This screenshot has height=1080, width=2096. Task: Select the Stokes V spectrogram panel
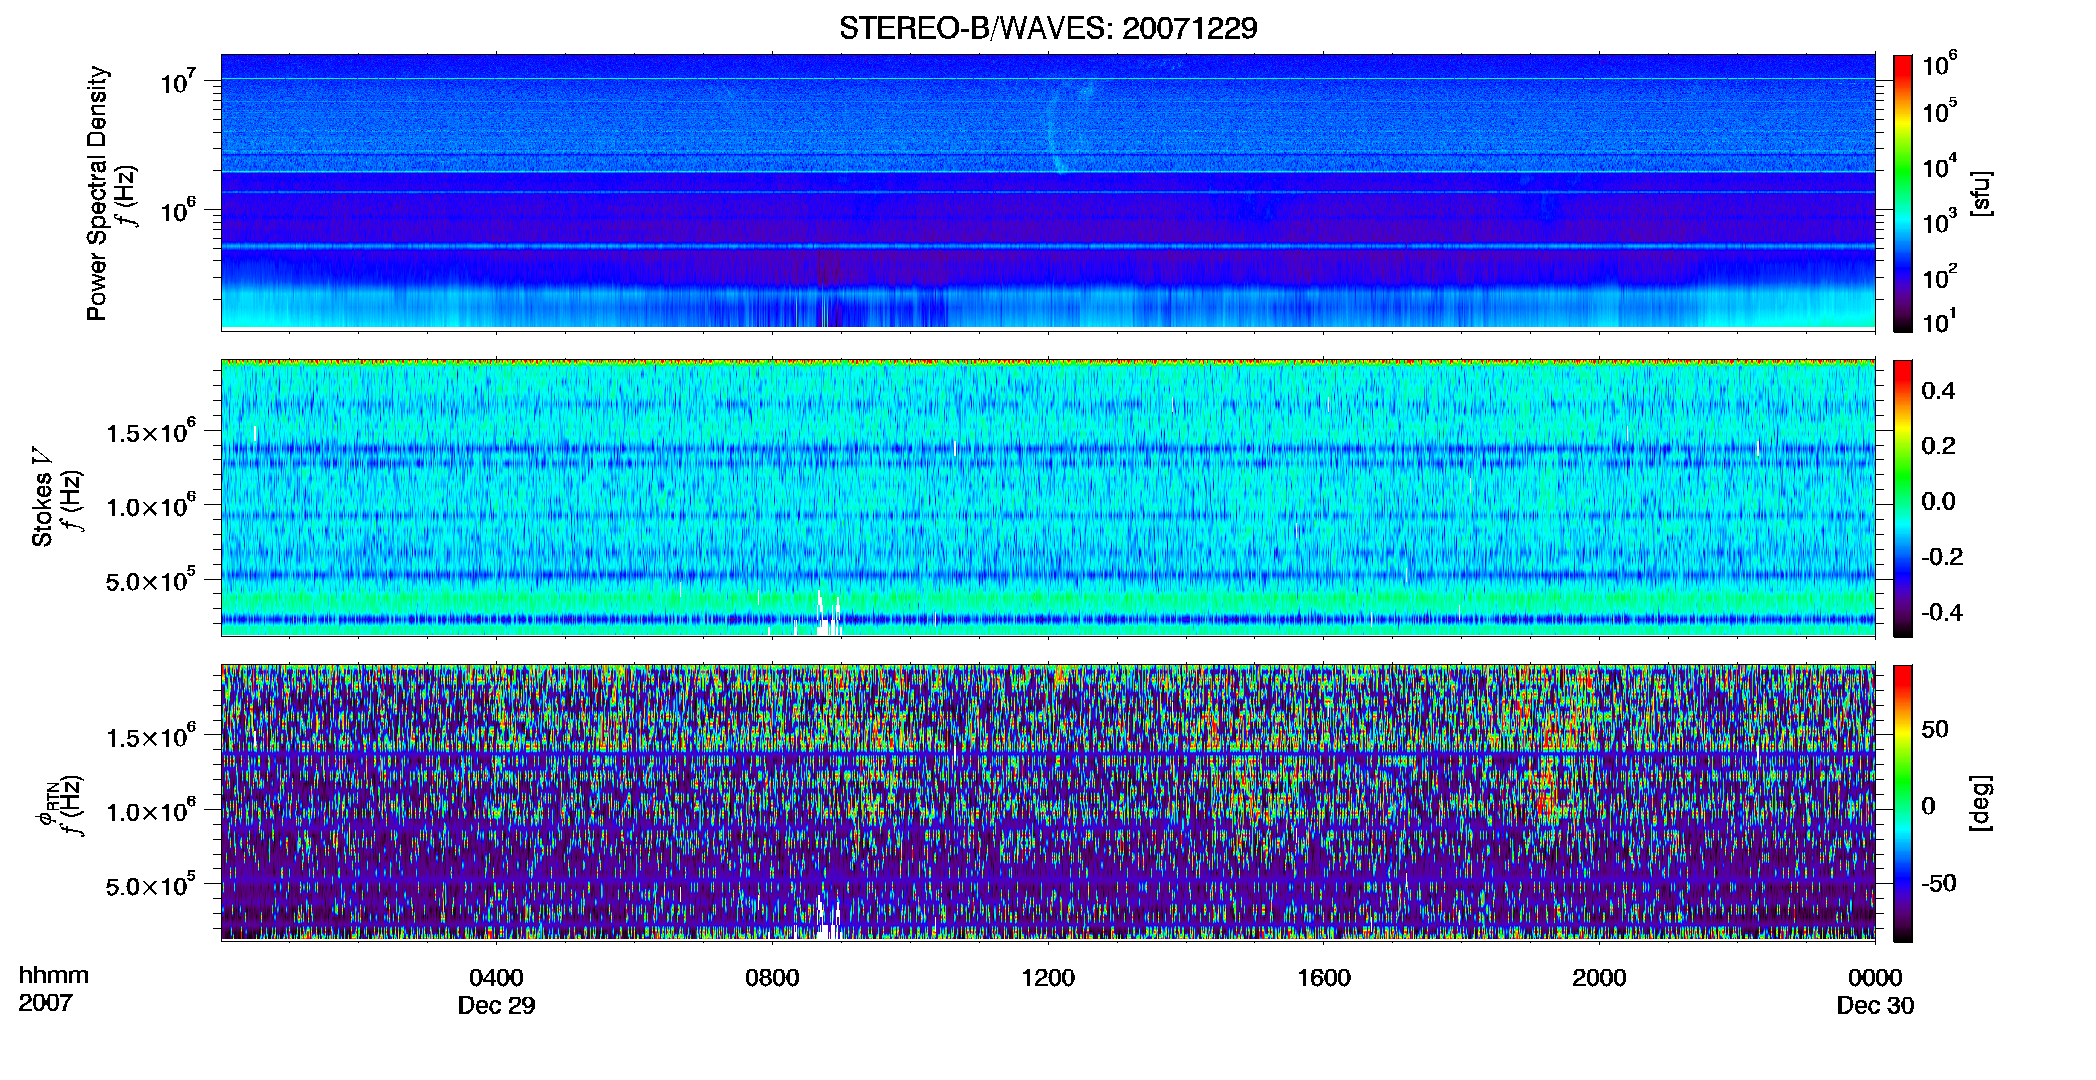1048,498
